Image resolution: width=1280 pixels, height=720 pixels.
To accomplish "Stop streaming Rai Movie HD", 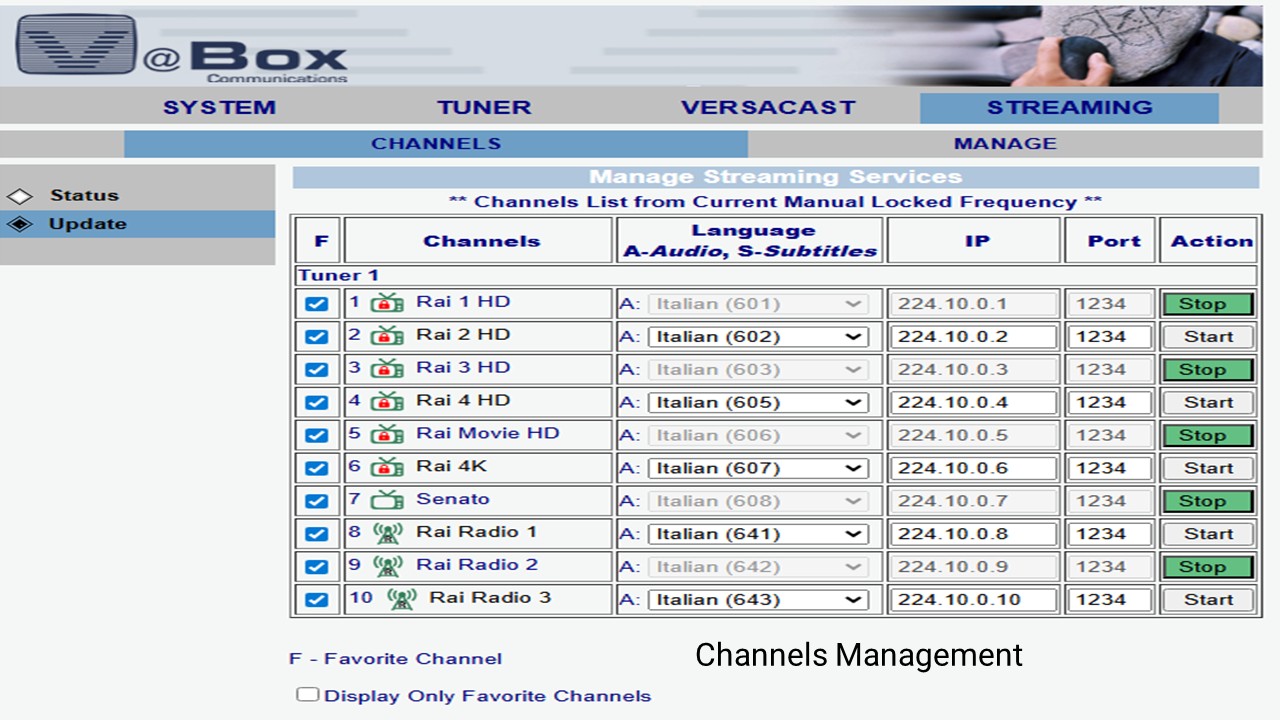I will coord(1207,436).
